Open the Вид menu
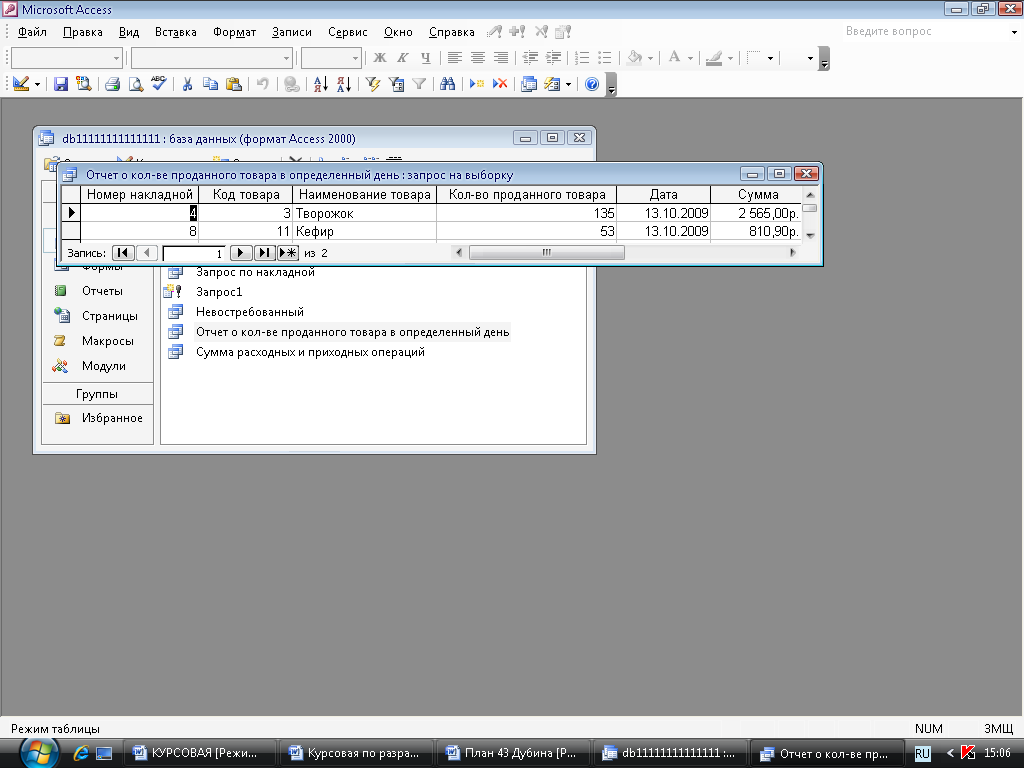This screenshot has height=768, width=1024. point(129,32)
